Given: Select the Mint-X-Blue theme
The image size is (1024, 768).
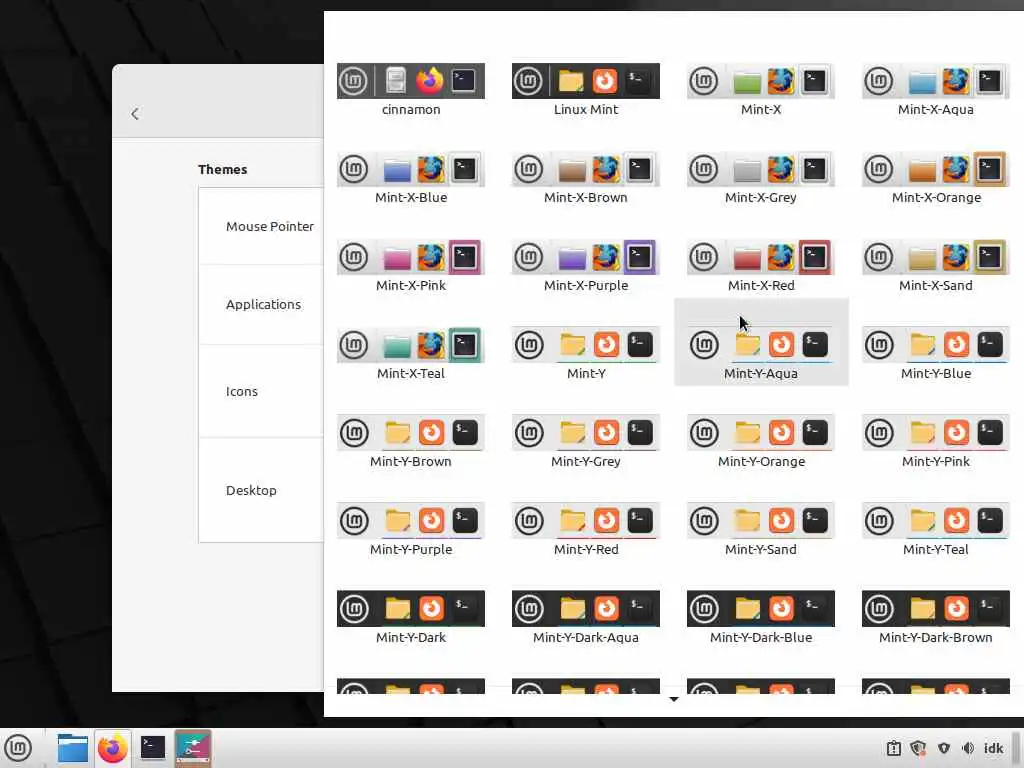Looking at the screenshot, I should [411, 178].
